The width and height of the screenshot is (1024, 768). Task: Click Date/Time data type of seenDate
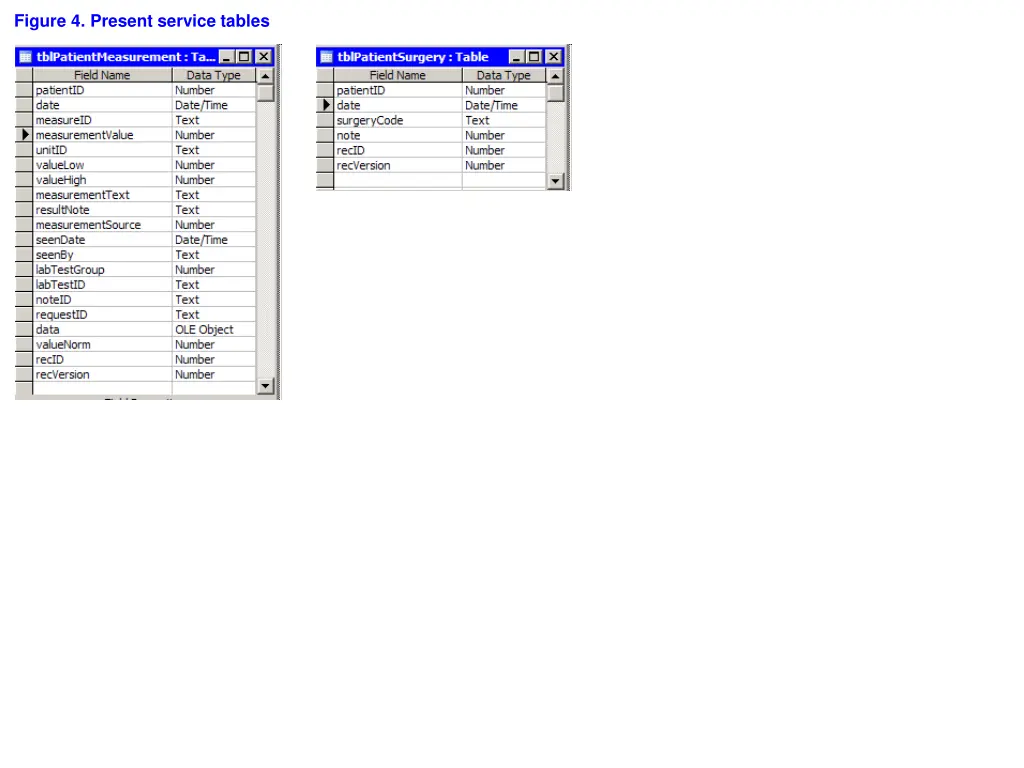click(213, 240)
